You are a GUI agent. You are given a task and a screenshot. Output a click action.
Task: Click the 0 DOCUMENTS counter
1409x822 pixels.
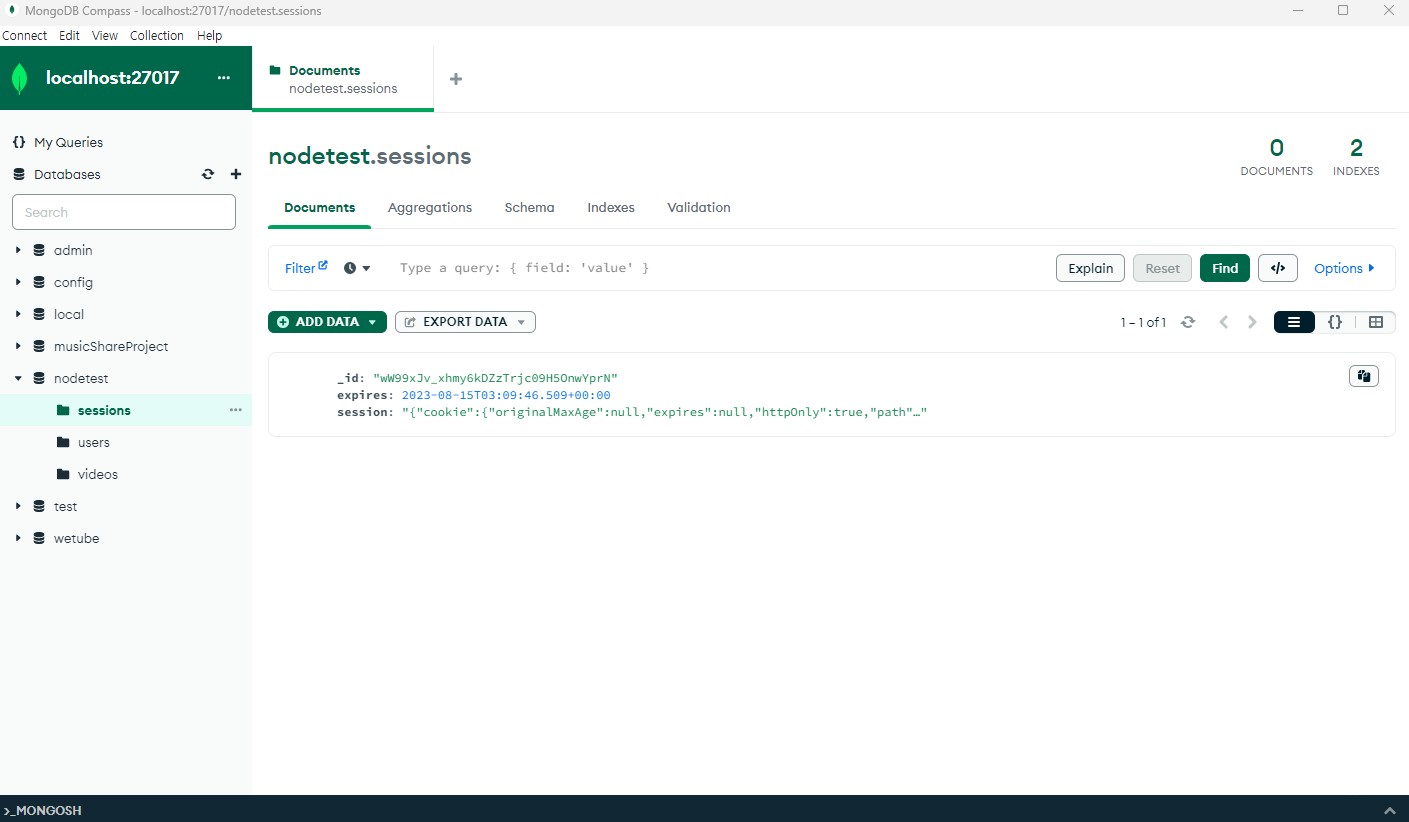[x=1277, y=158]
